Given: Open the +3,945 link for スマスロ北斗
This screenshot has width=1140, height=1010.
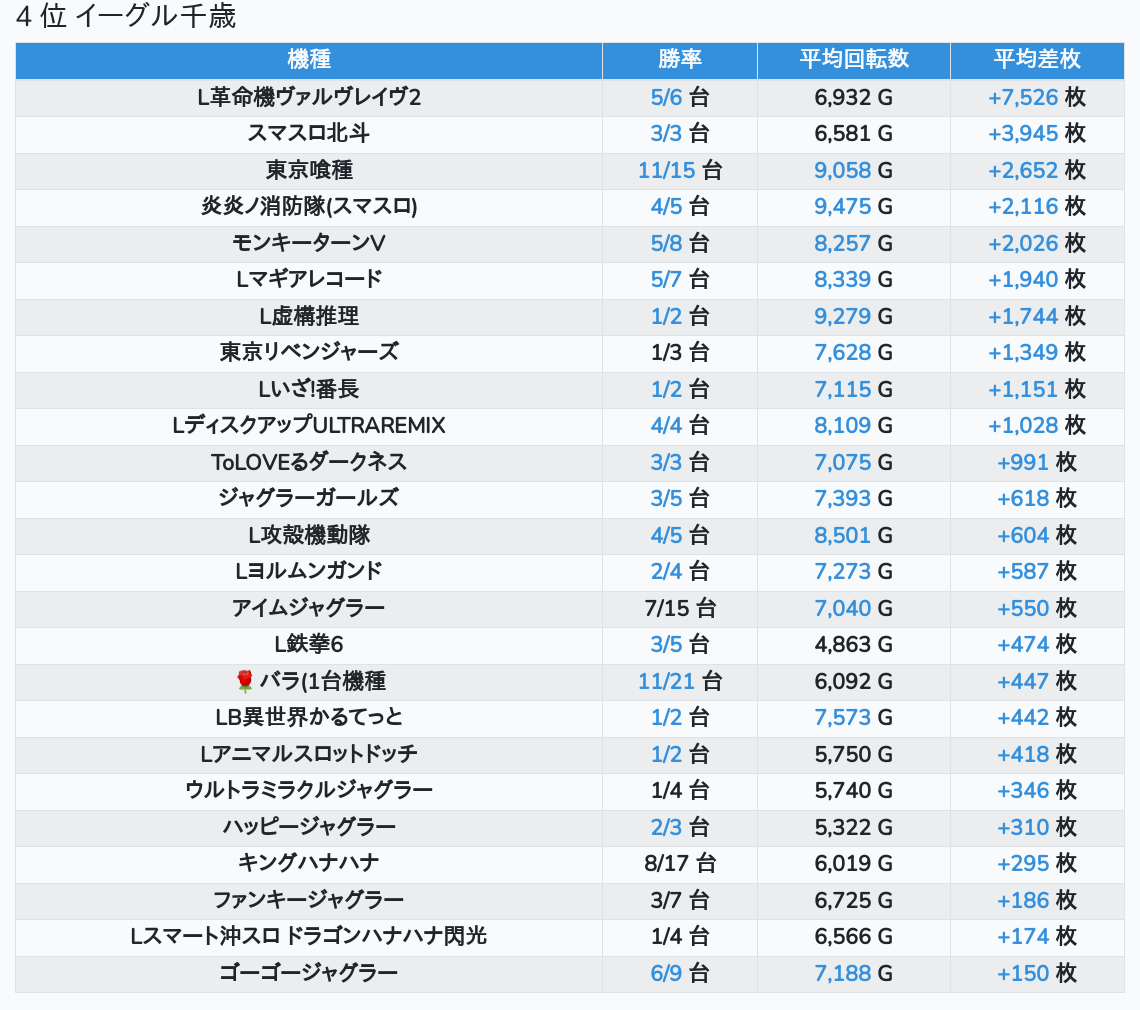Looking at the screenshot, I should [1022, 134].
